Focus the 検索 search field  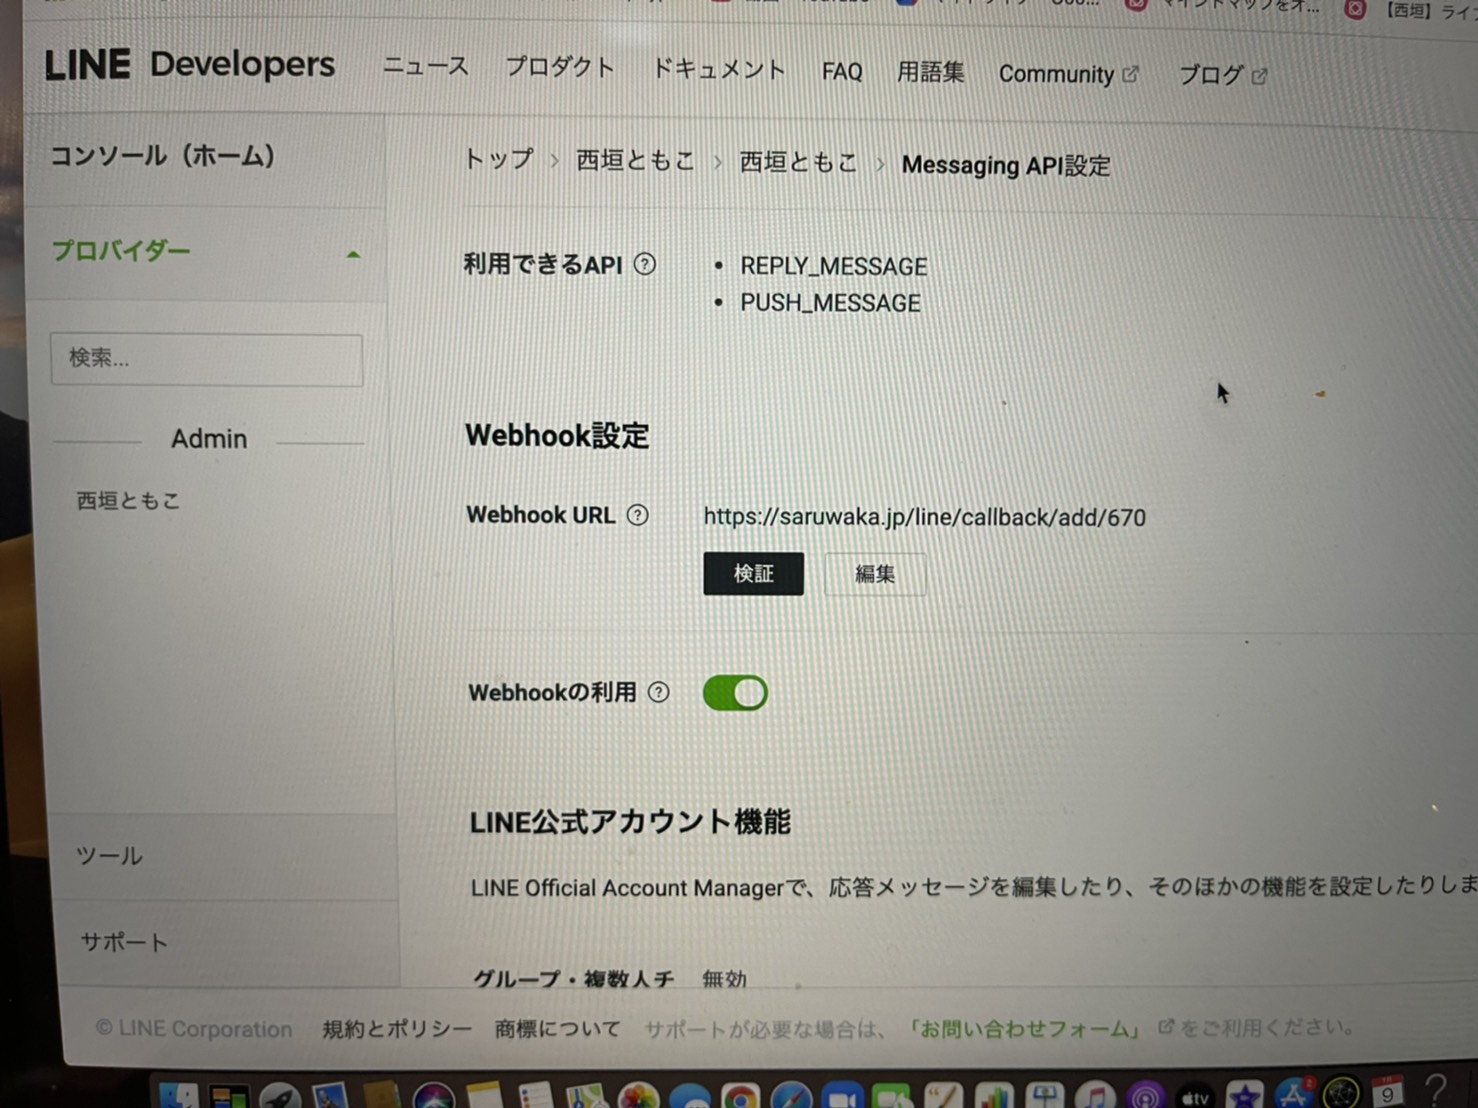coord(207,359)
